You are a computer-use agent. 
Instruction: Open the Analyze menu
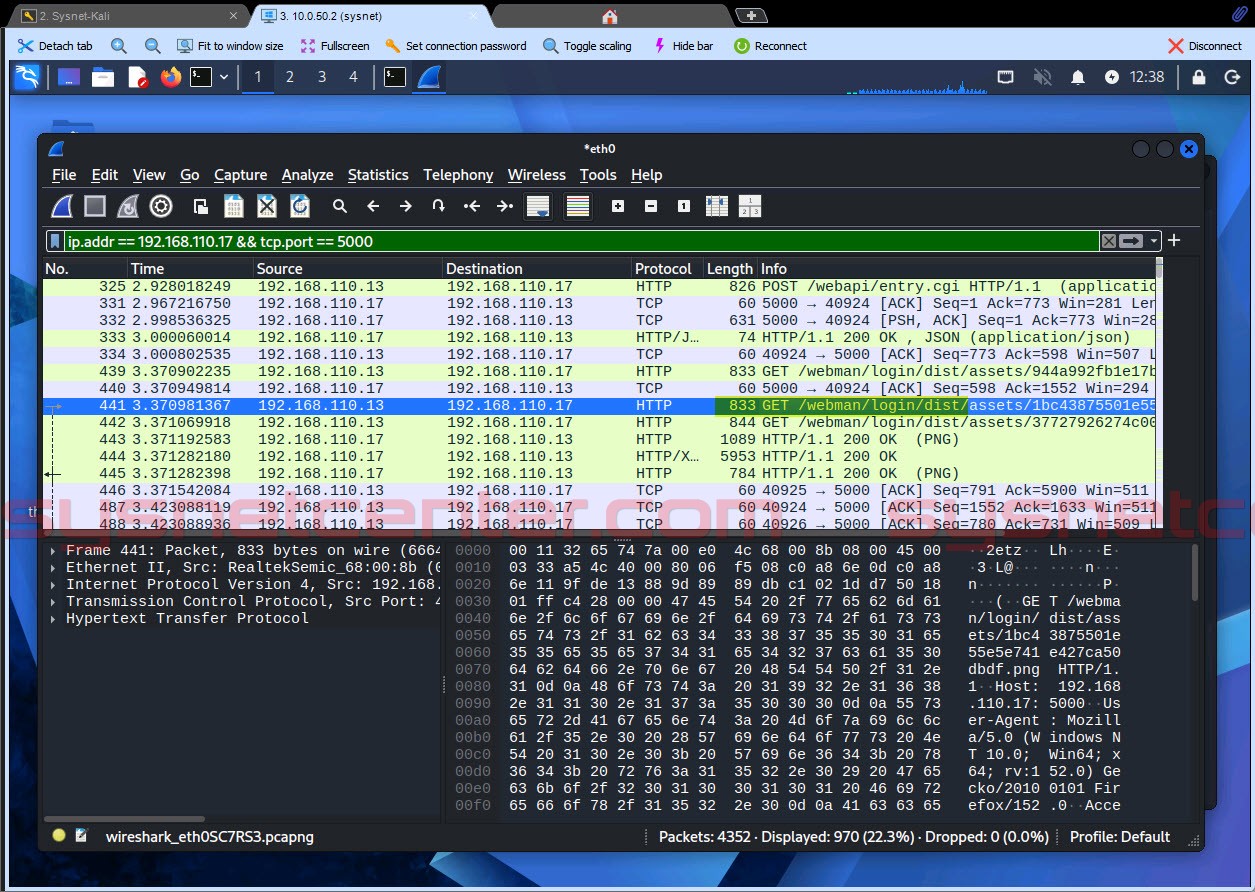[307, 175]
